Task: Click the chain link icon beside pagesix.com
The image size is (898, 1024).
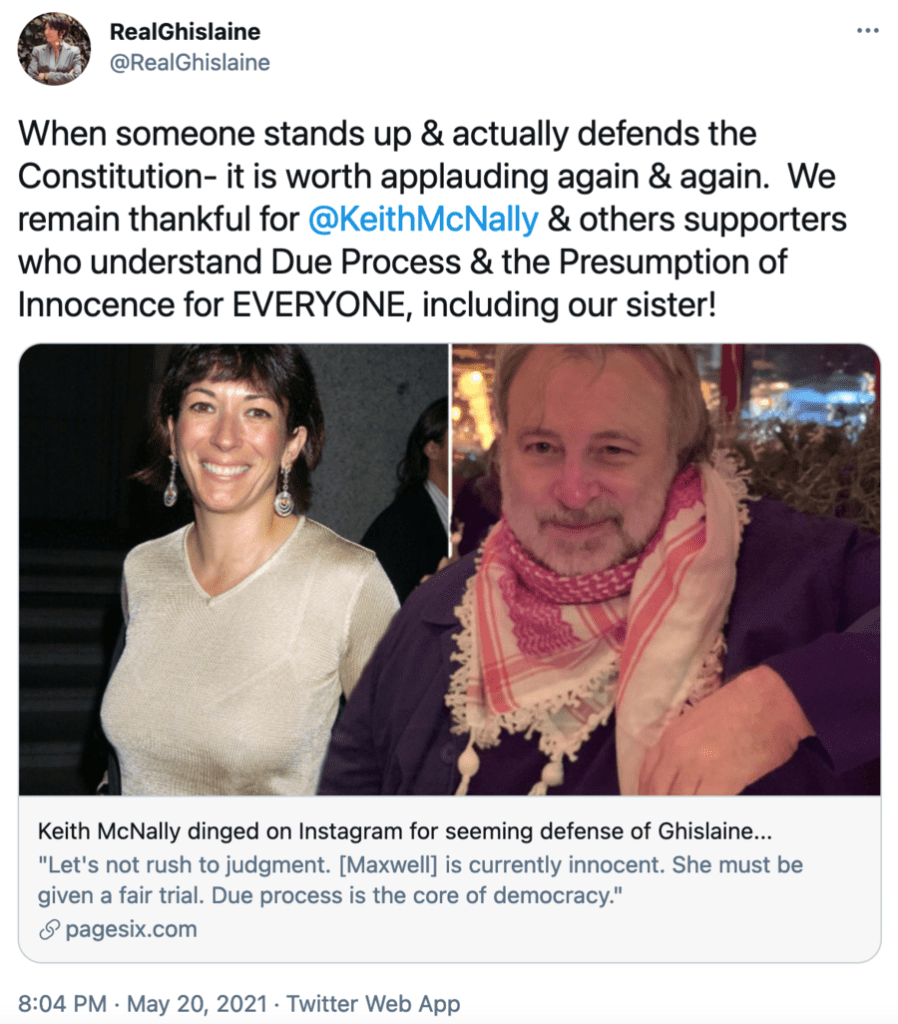Action: click(48, 929)
